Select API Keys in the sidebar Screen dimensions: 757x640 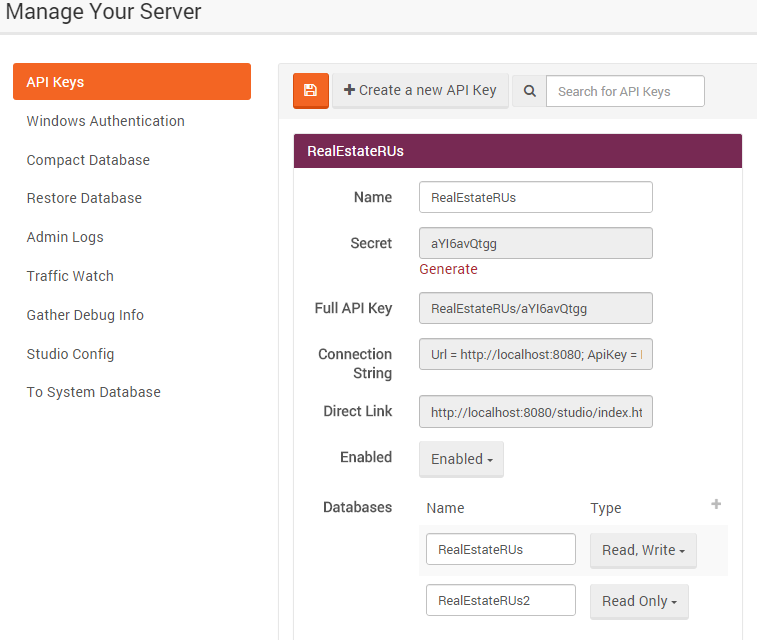pos(131,82)
